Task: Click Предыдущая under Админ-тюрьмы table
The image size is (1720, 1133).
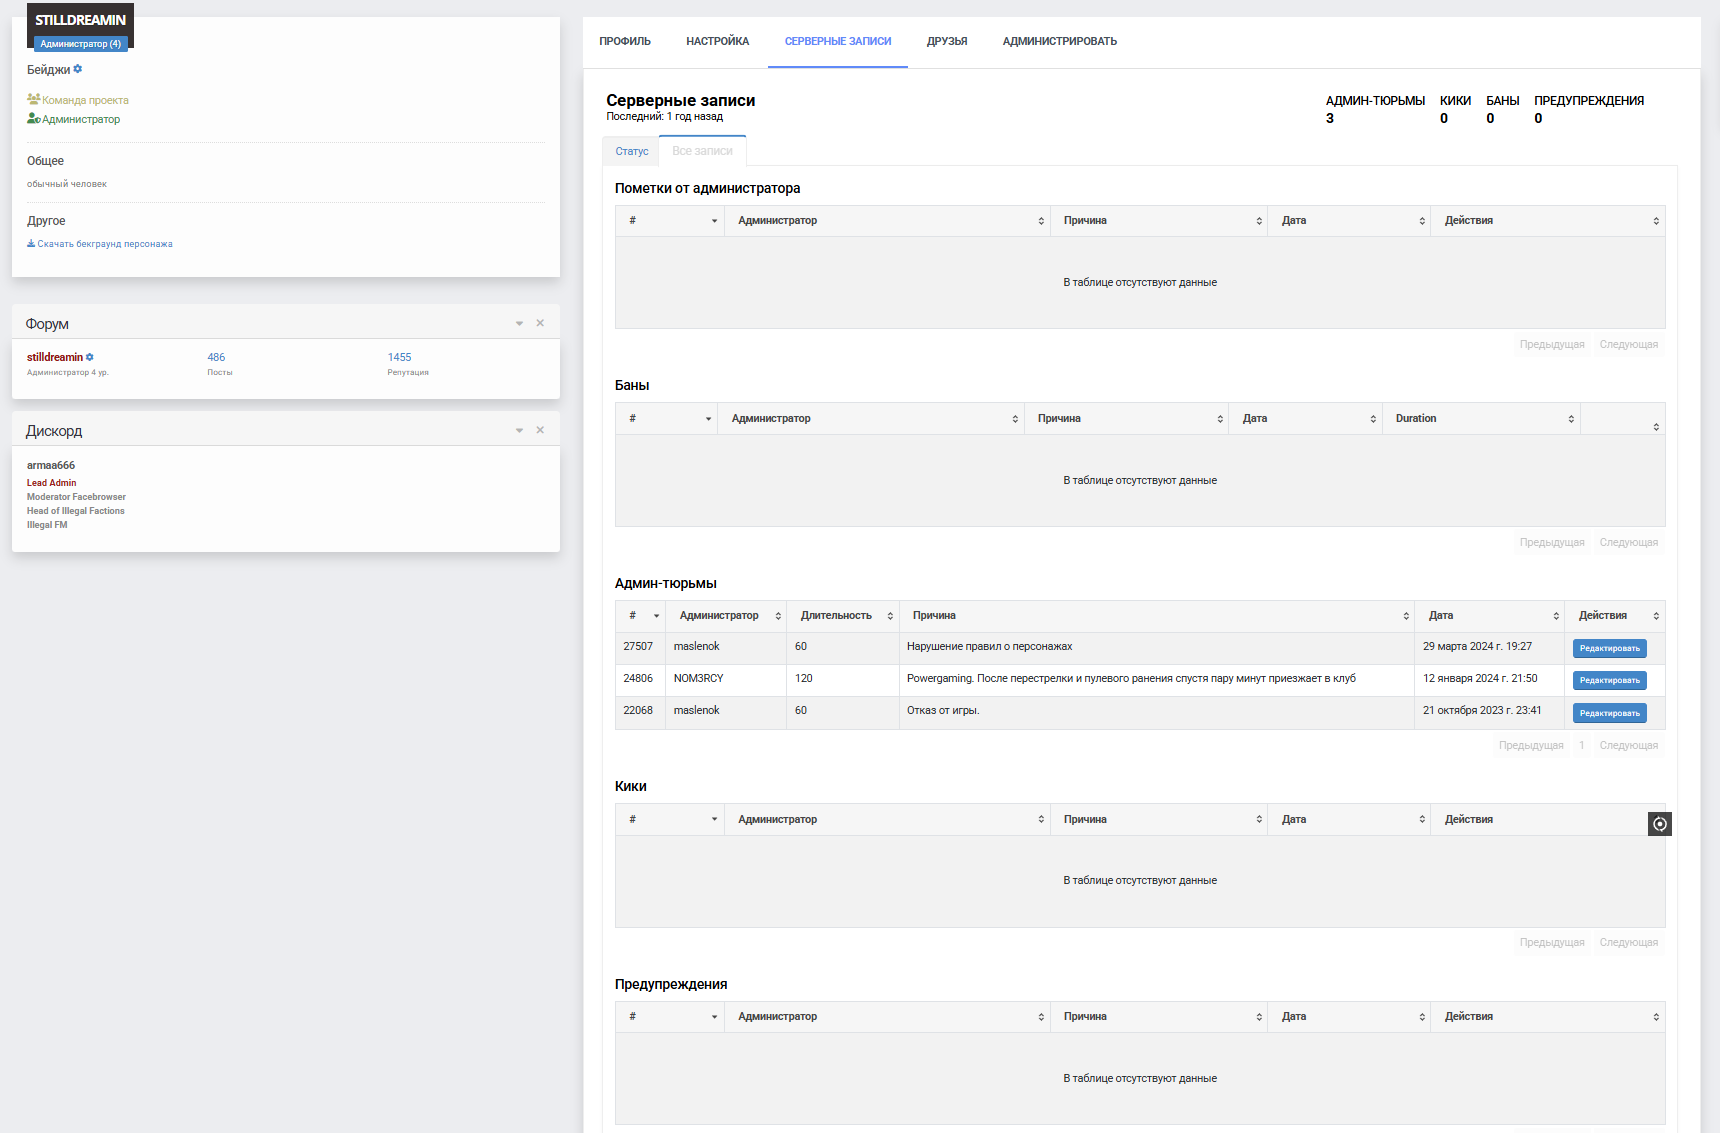Action: [1531, 745]
